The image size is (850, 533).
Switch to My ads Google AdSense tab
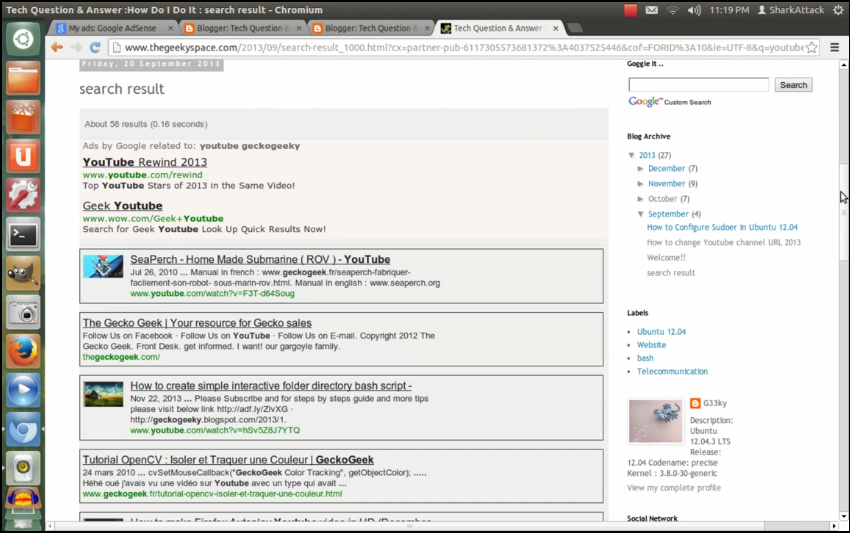click(x=112, y=28)
